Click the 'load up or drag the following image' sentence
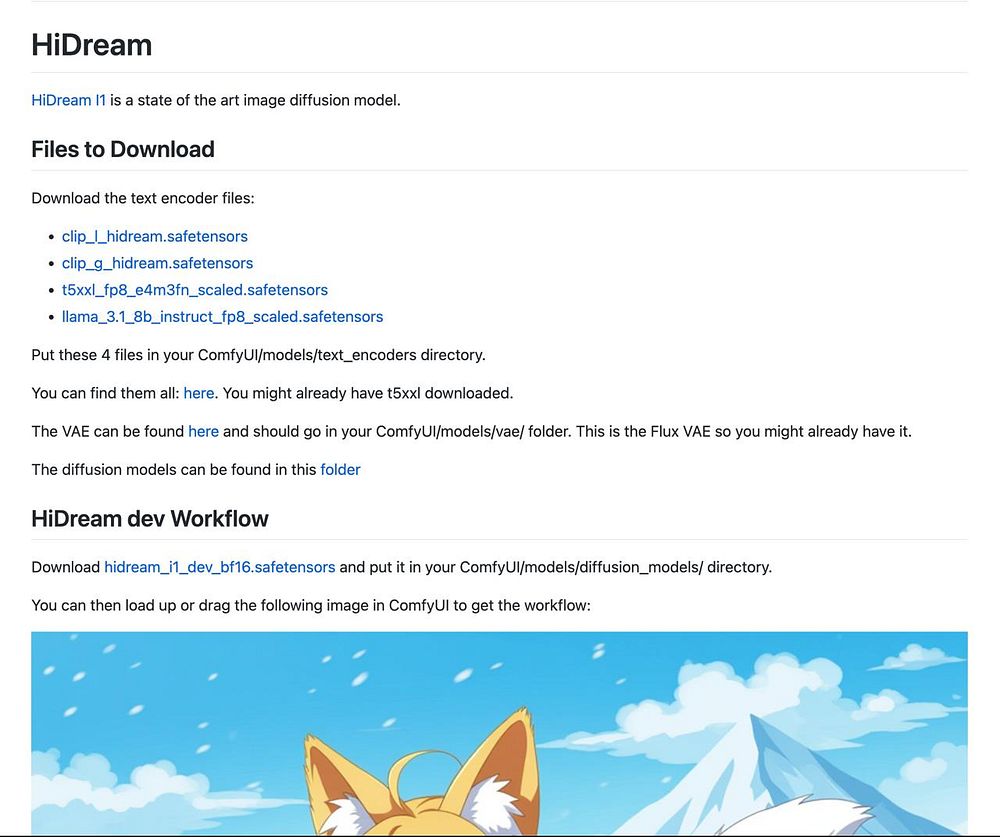The height and width of the screenshot is (837, 1000). click(x=311, y=605)
